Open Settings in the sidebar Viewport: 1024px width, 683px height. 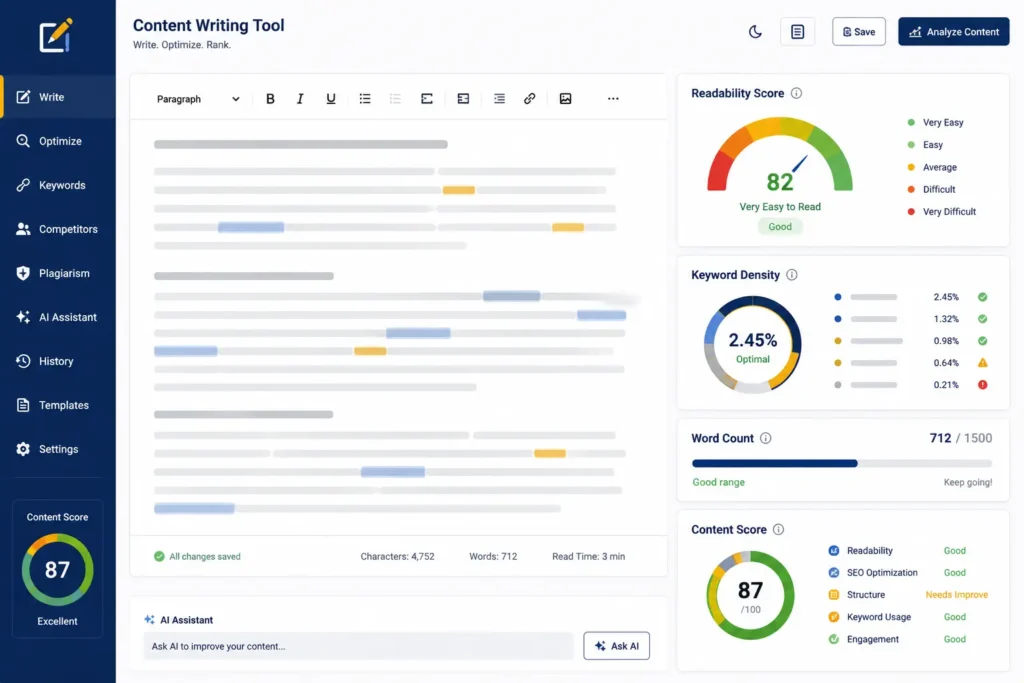(58, 449)
